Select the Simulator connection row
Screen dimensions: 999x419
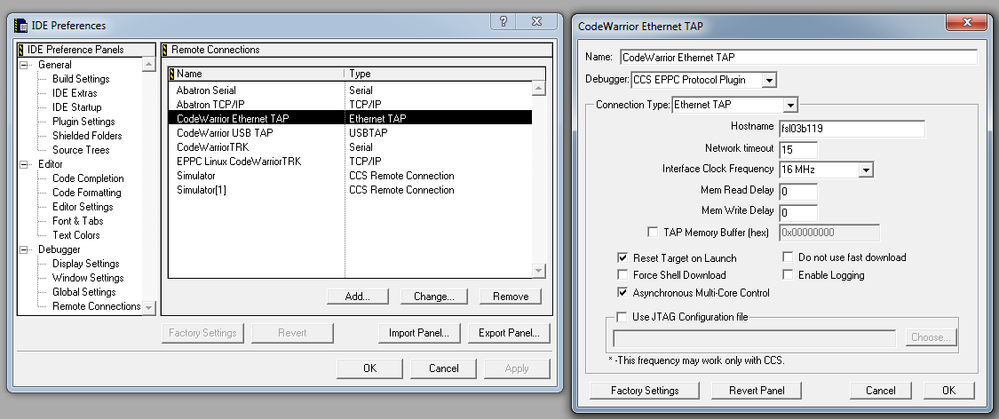[350, 176]
